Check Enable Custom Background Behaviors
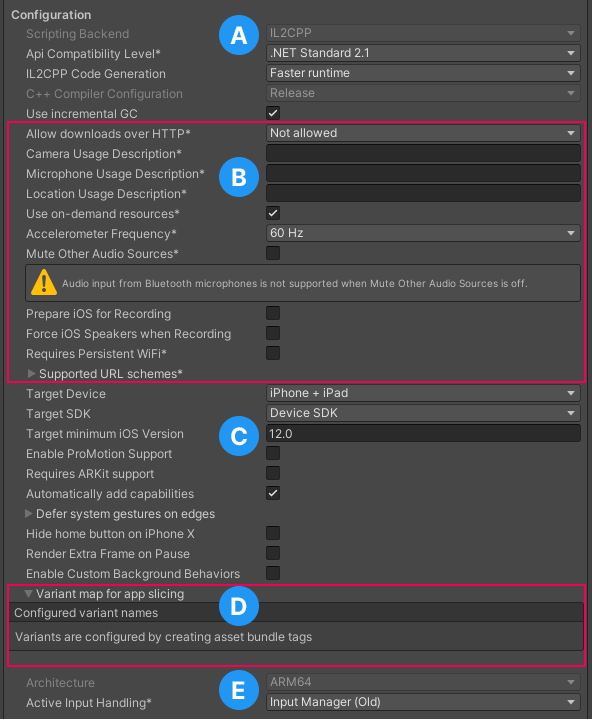The image size is (592, 719). pyautogui.click(x=273, y=573)
